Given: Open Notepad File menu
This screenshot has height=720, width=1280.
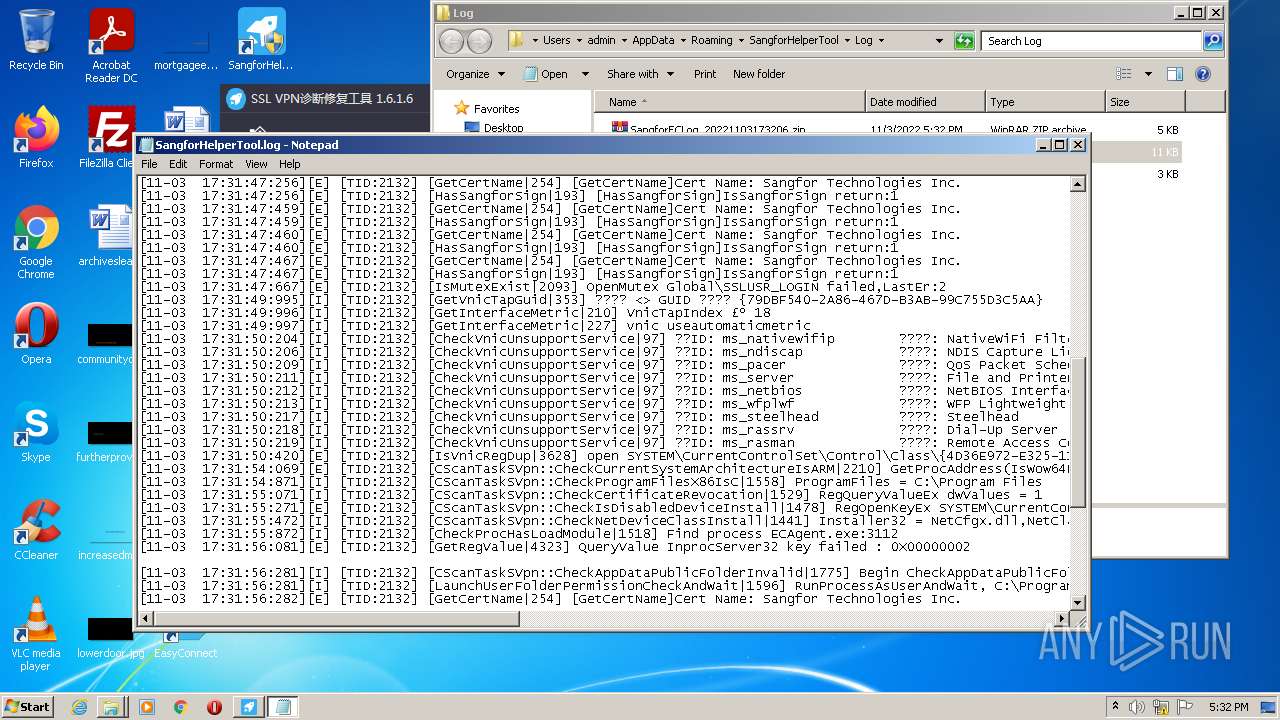Looking at the screenshot, I should [149, 164].
